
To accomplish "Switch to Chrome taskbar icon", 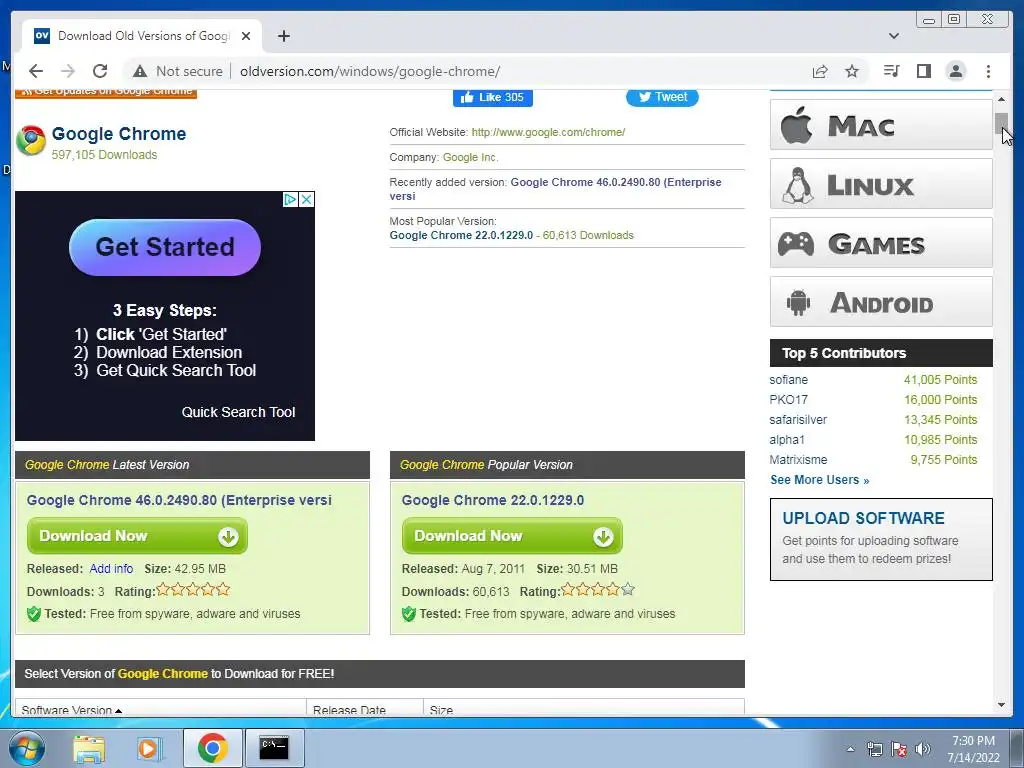I will point(212,748).
